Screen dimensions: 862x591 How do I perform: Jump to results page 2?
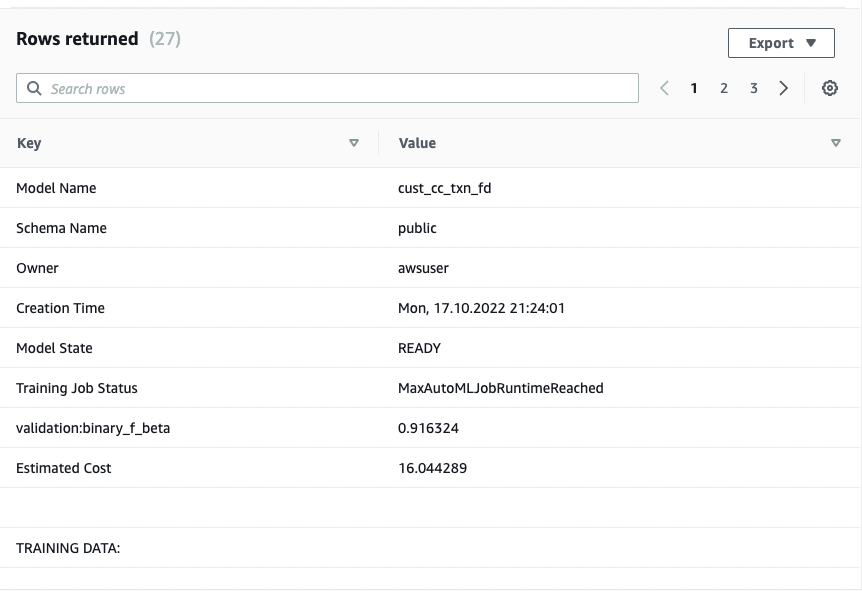724,88
